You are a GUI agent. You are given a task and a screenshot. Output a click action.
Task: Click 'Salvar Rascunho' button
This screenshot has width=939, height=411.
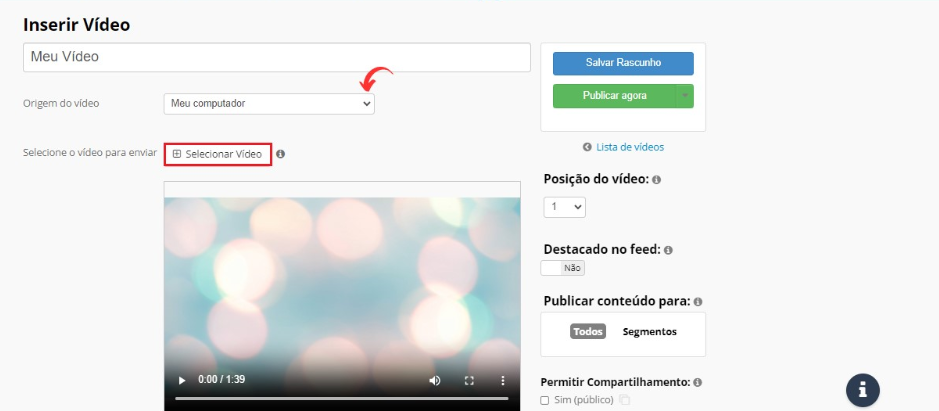click(623, 63)
